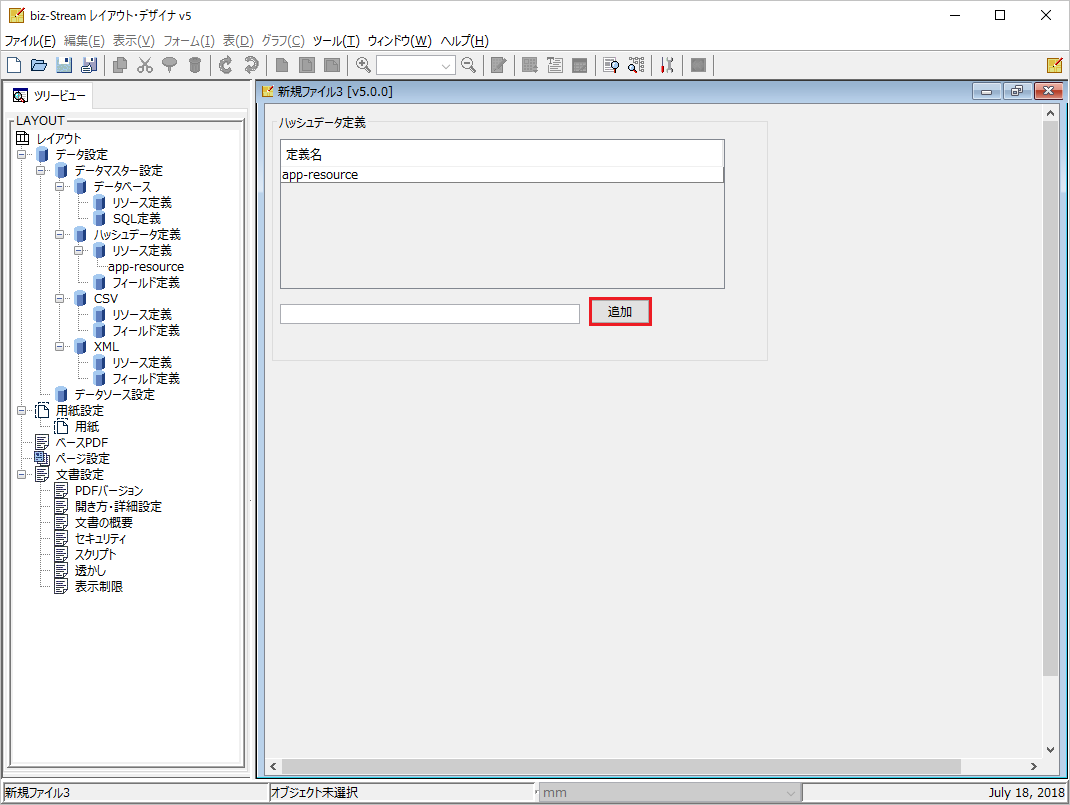Click the document search preview icon
1070x805 pixels.
[611, 65]
